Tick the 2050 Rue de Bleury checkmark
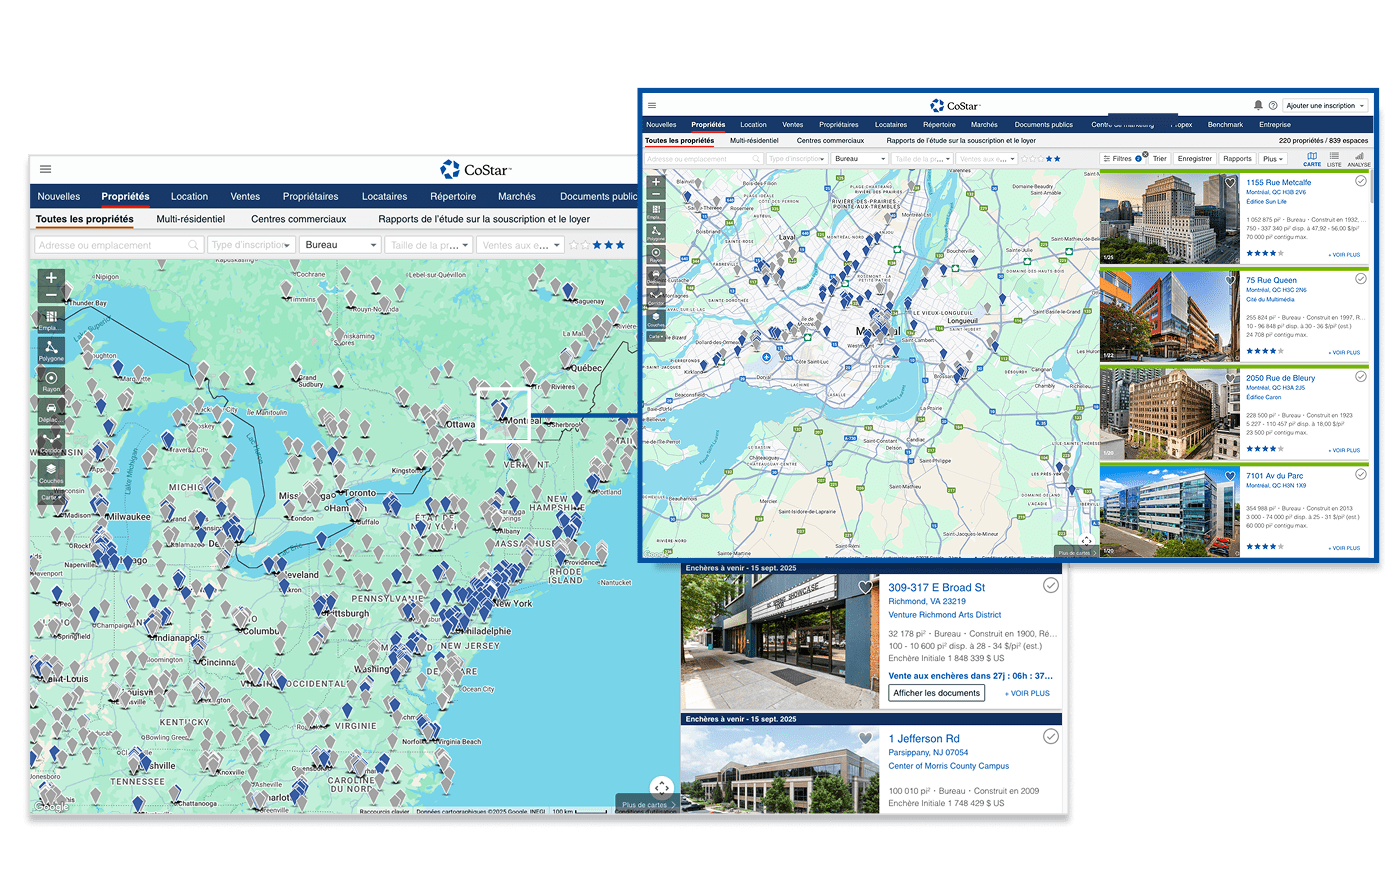Viewport: 1400px width, 894px height. click(1360, 377)
